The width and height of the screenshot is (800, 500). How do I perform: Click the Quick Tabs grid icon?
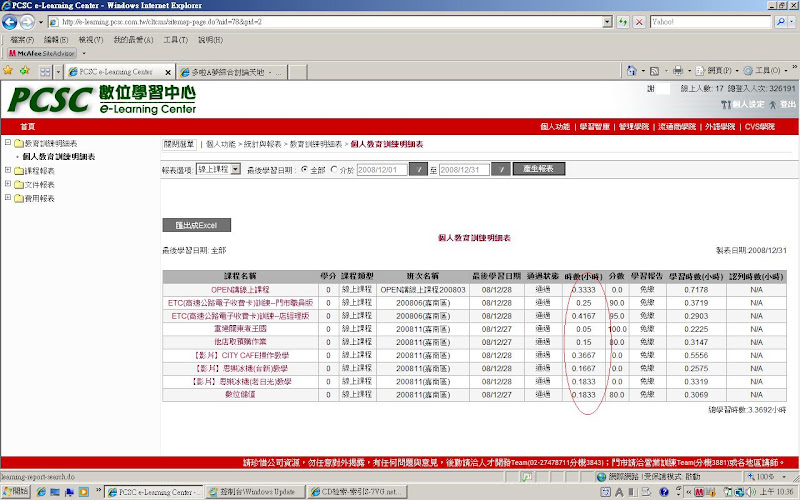[x=45, y=72]
